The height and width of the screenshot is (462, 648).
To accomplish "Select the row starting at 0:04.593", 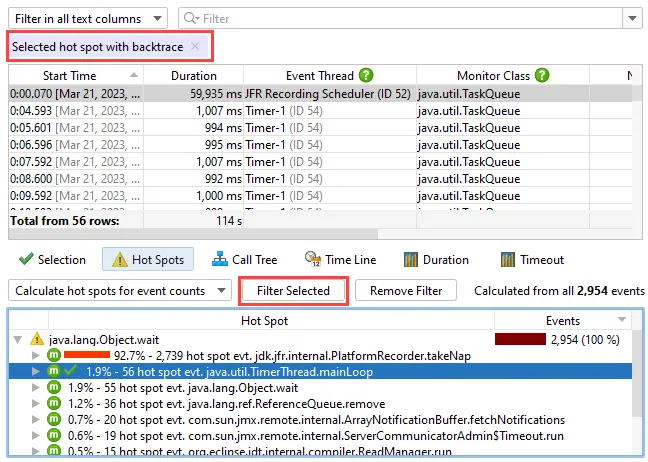I will pos(320,111).
